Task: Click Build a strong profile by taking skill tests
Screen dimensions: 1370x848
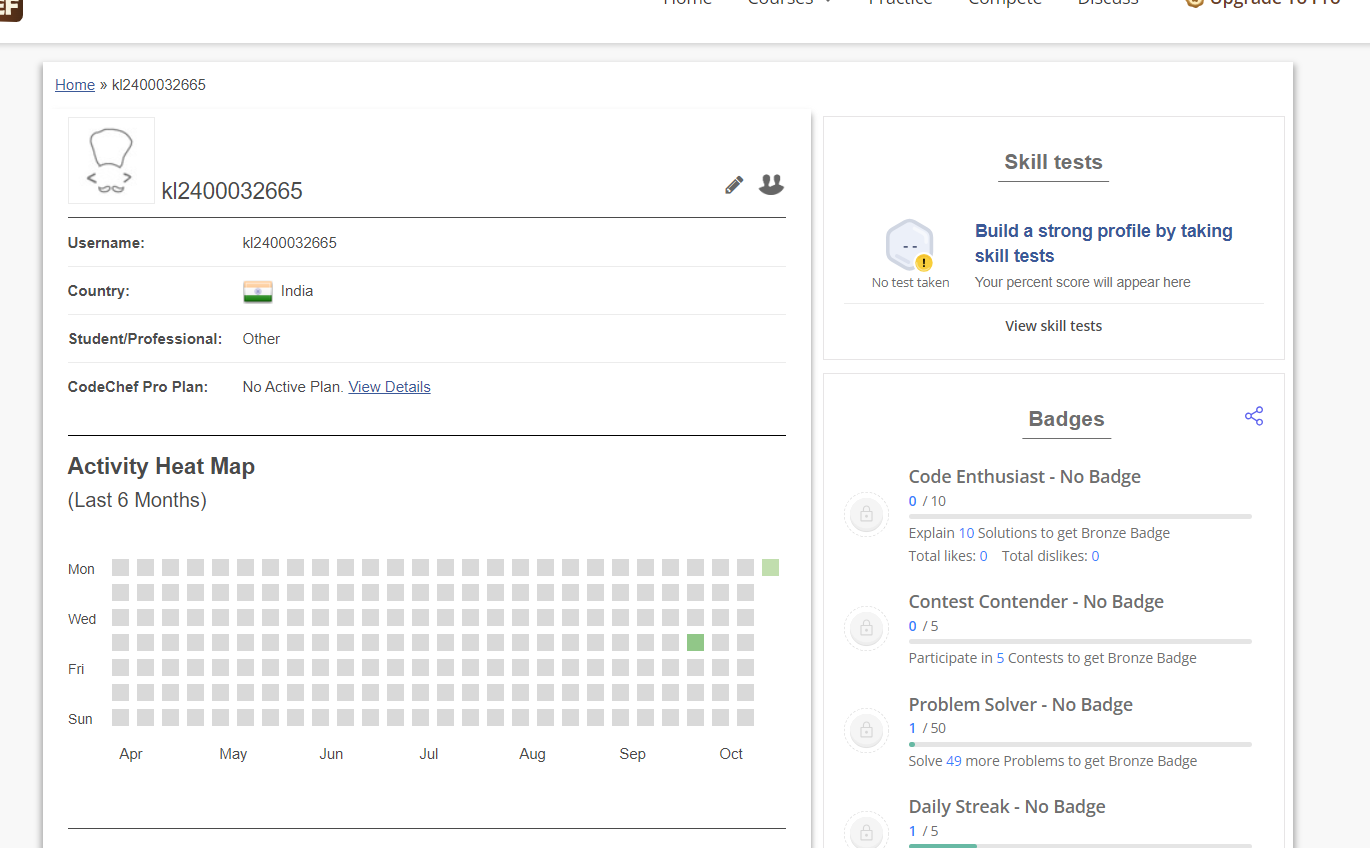Action: (x=1104, y=243)
